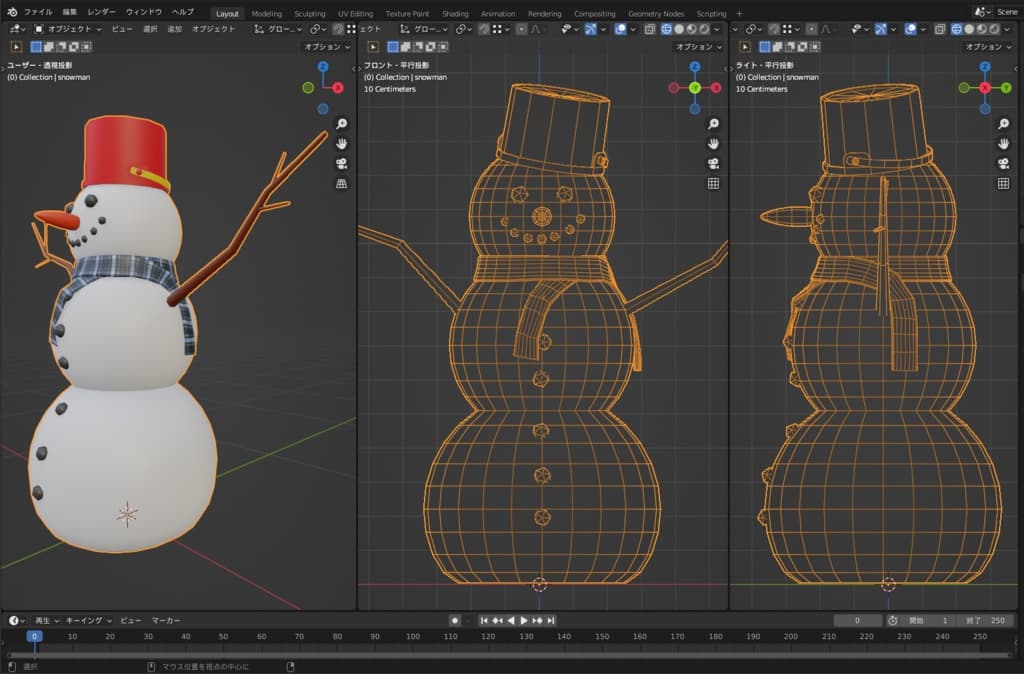Screen dimensions: 1024x674
Task: Click the 終了 end frame field
Action: pos(985,620)
